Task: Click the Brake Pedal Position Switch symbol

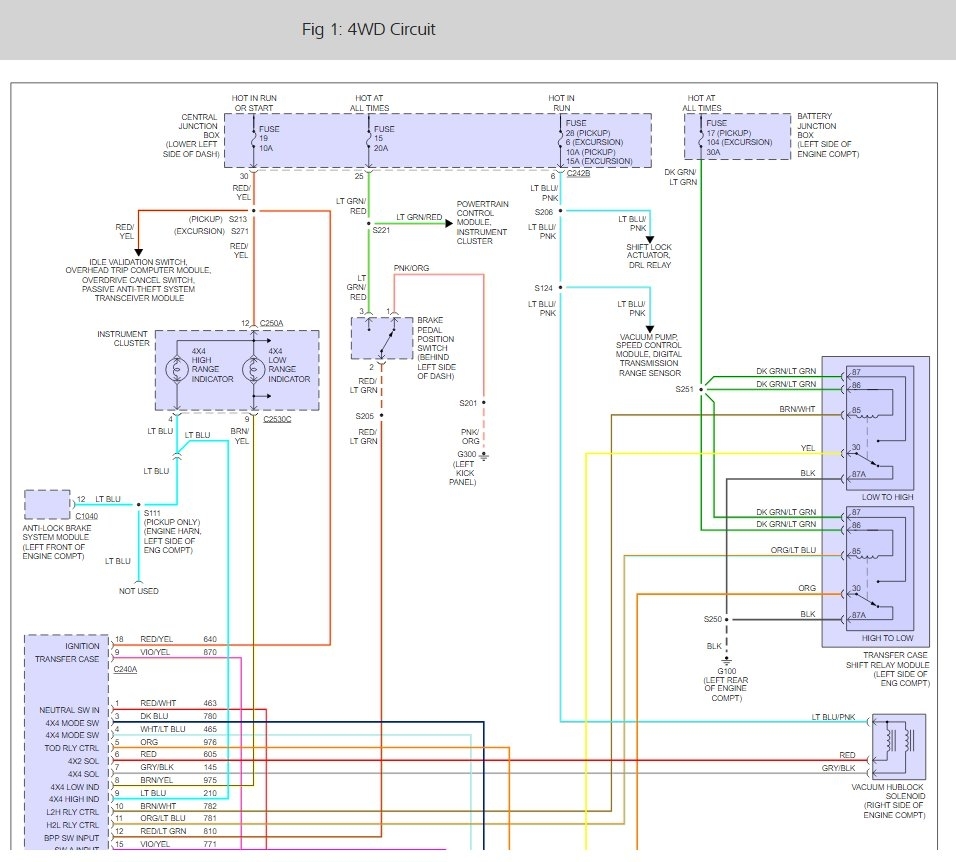Action: coord(382,338)
